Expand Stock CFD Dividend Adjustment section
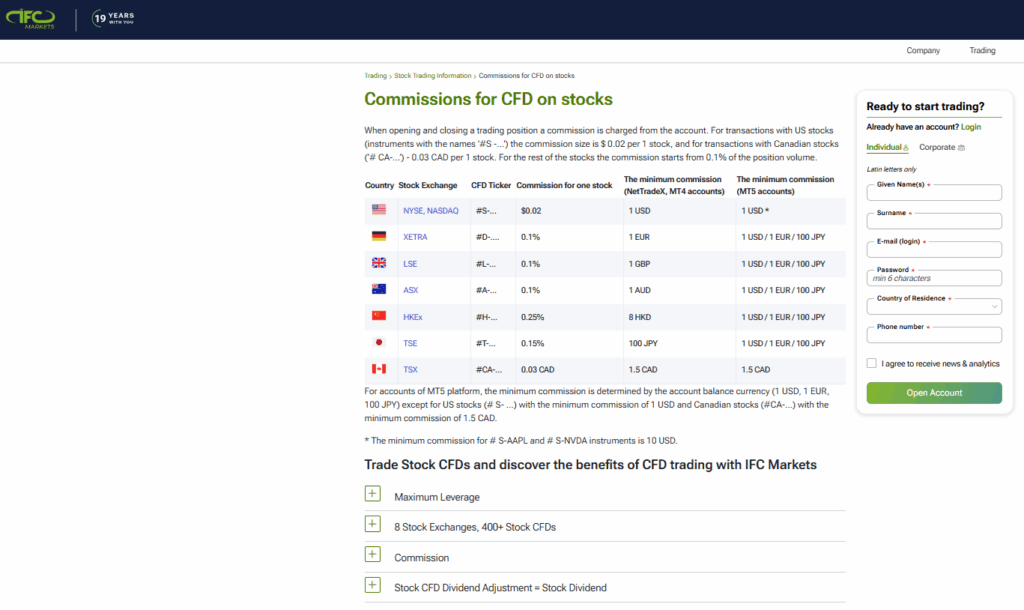The width and height of the screenshot is (1024, 610). click(x=372, y=585)
